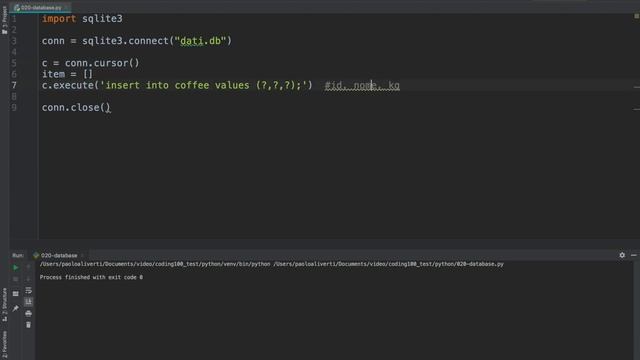This screenshot has width=640, height=360.
Task: Click the inspection status indicator in the editor's top-right corner
Action: coord(636,16)
